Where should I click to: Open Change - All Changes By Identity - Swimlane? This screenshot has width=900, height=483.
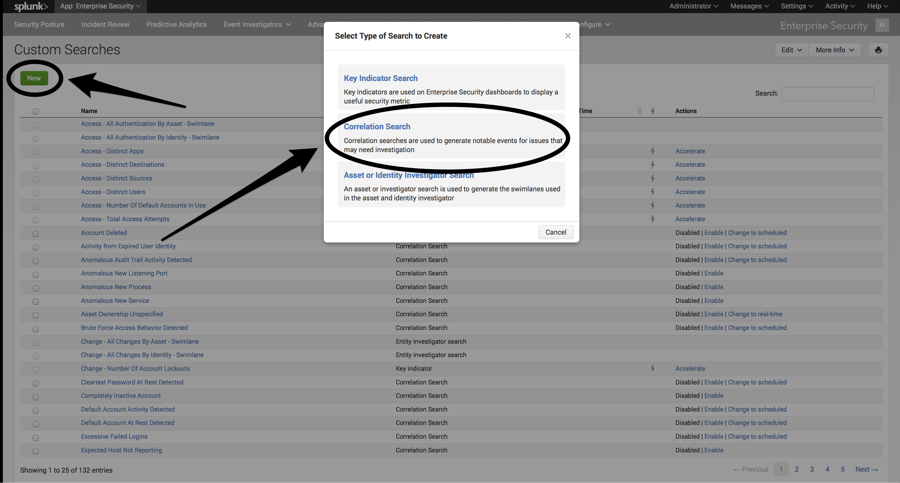[x=142, y=355]
